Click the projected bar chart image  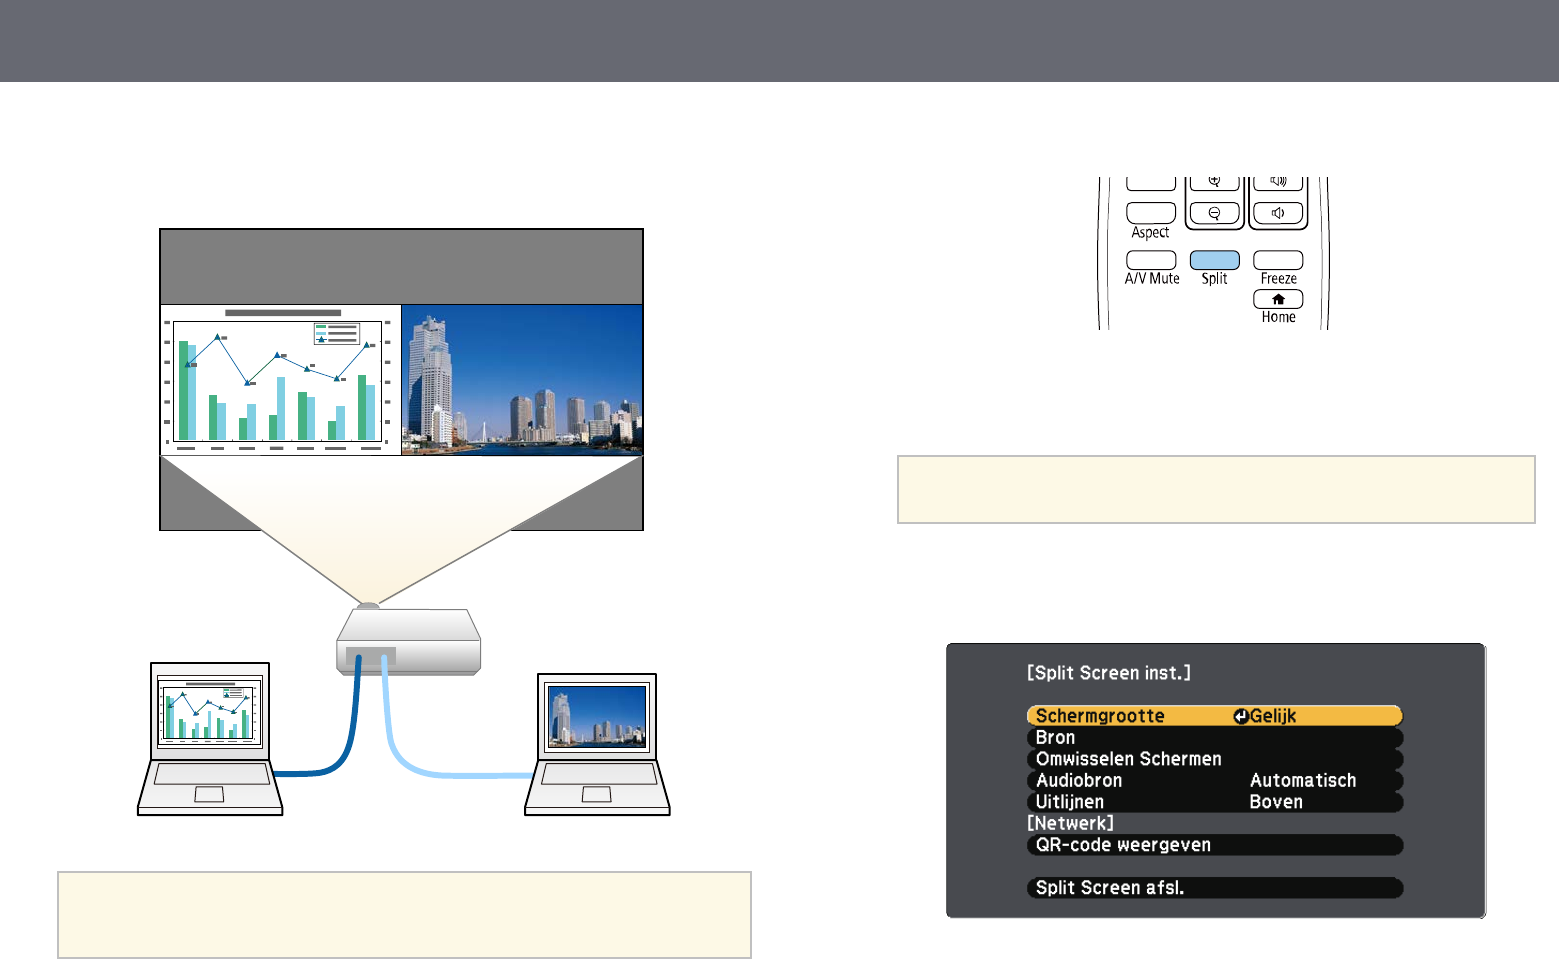[x=280, y=380]
